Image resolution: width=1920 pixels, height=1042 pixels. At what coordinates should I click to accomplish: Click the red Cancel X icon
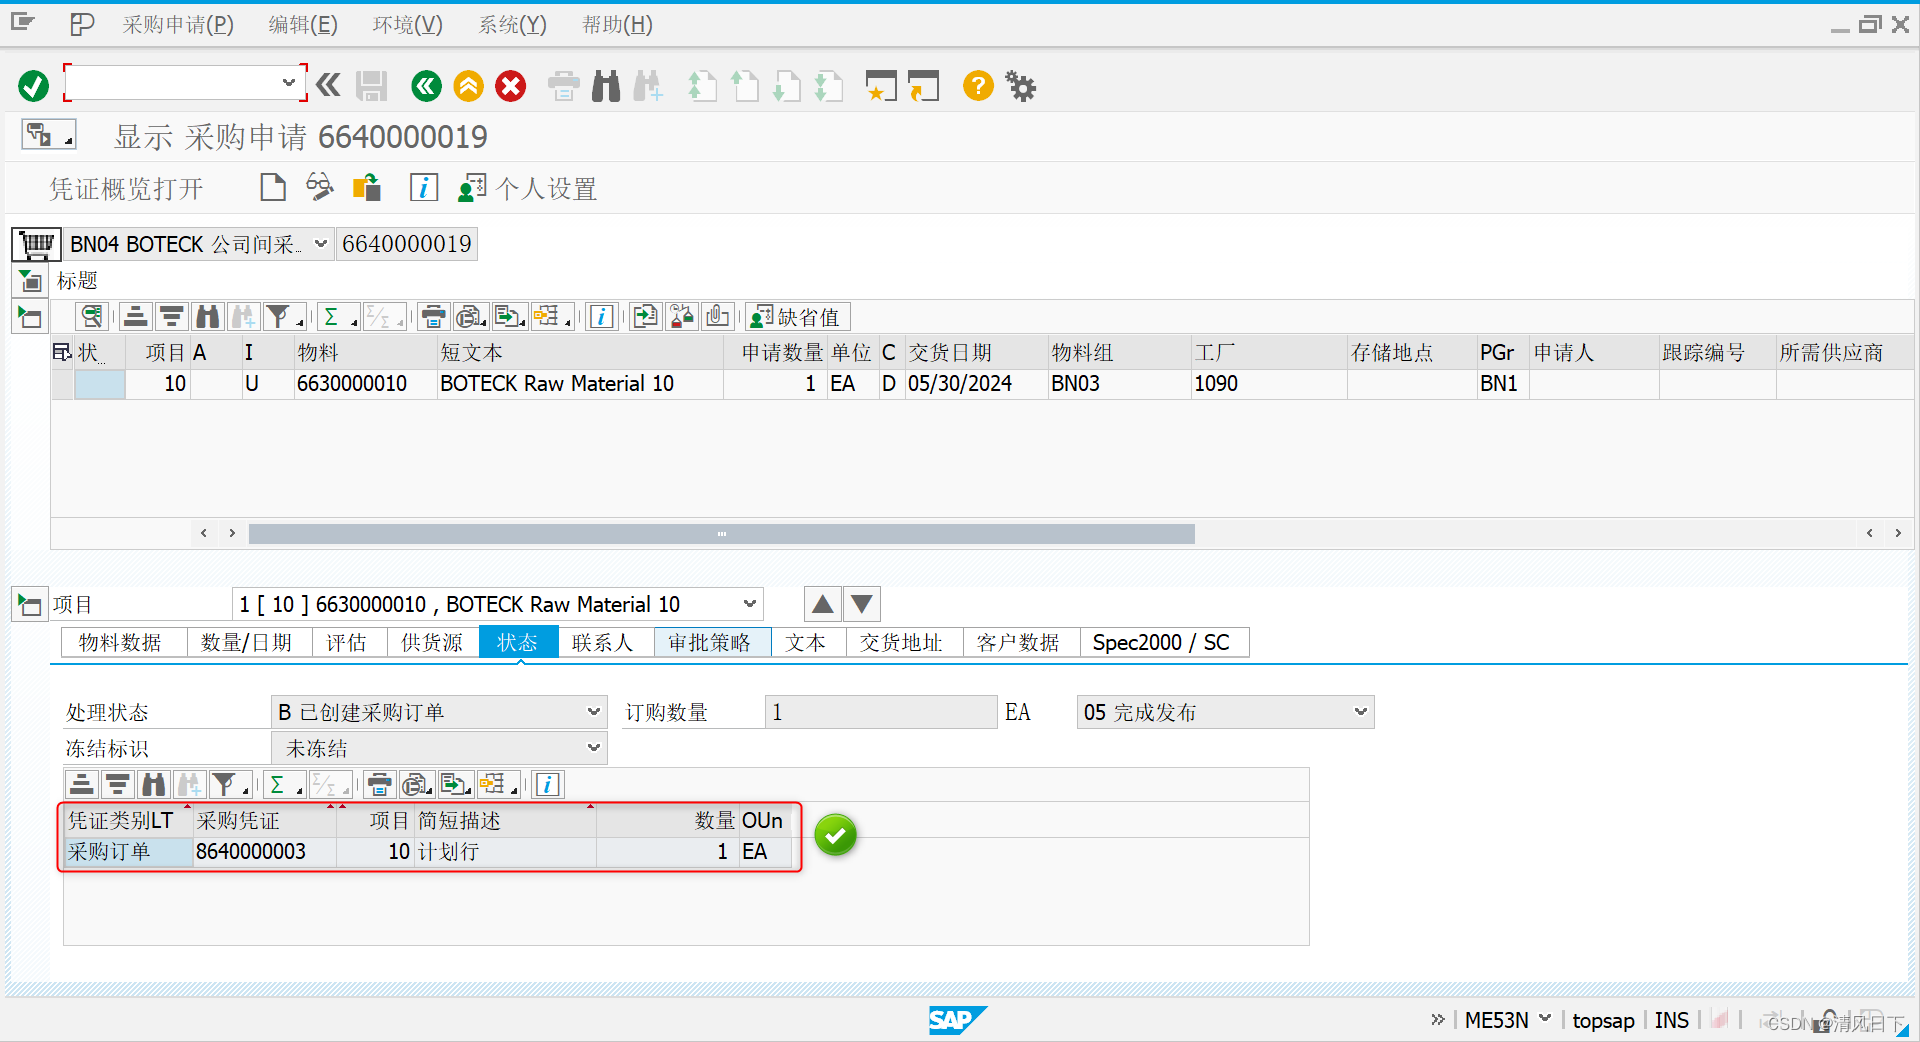pyautogui.click(x=510, y=86)
